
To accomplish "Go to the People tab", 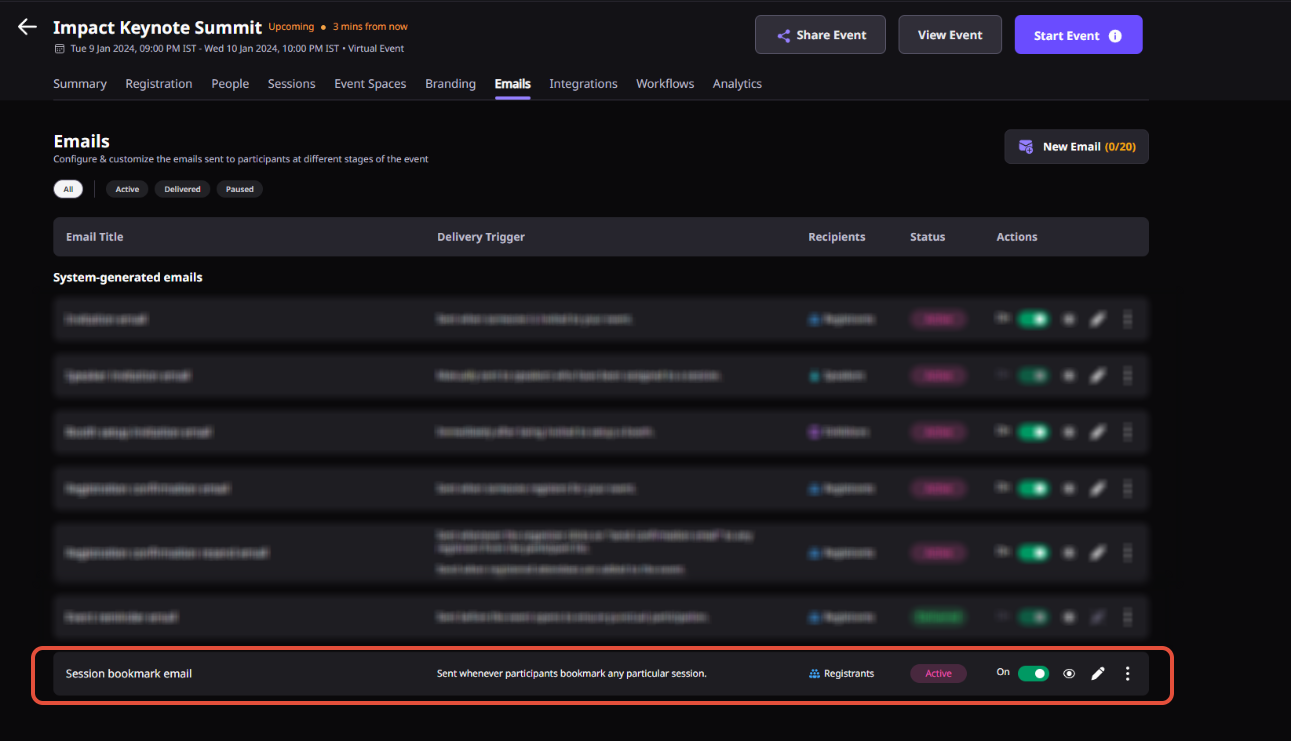I will tap(230, 84).
